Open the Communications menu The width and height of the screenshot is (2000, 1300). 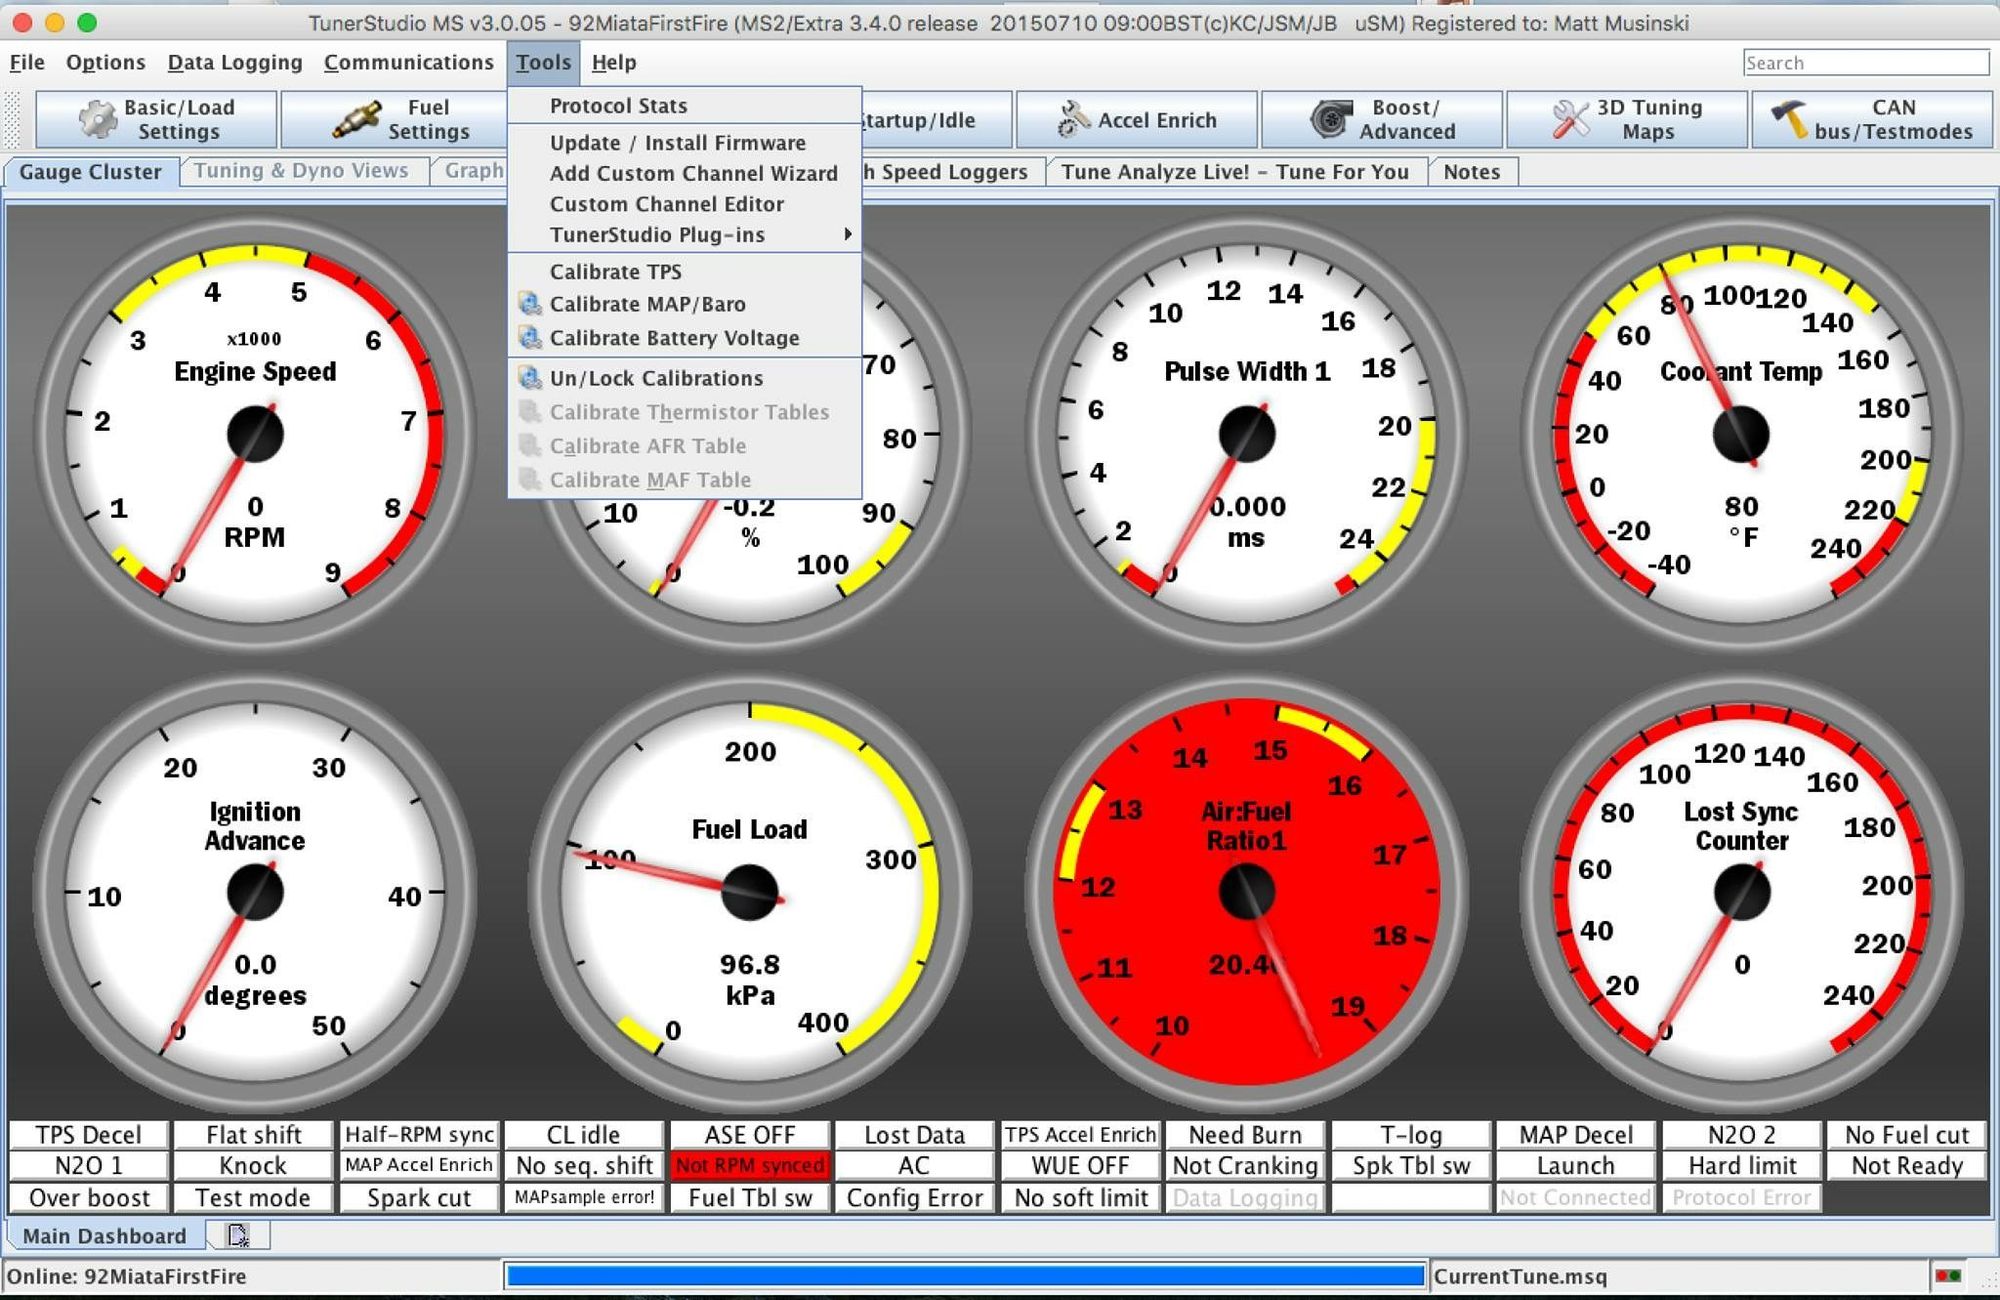[x=408, y=62]
